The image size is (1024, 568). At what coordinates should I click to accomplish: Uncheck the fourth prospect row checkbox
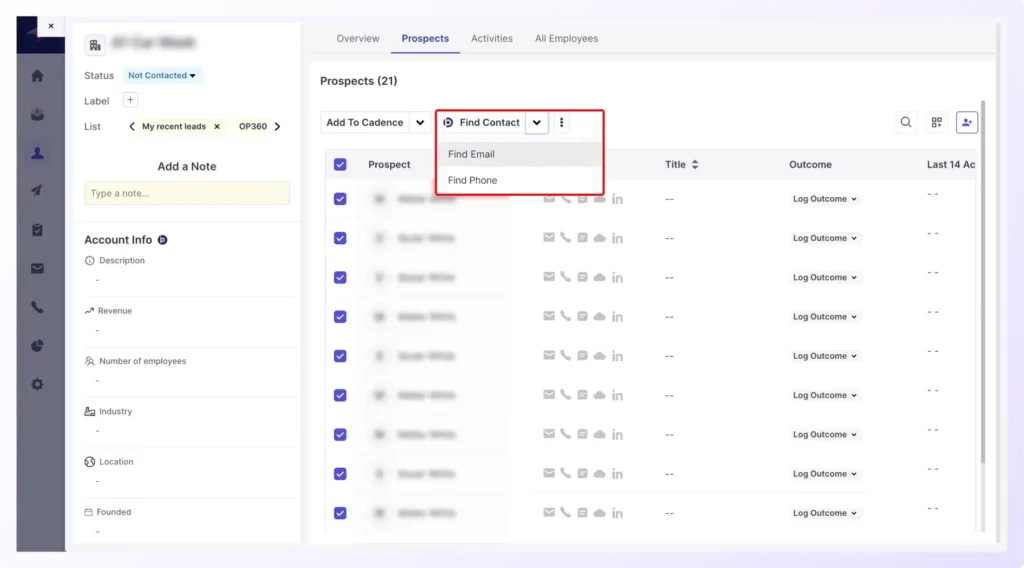point(340,317)
